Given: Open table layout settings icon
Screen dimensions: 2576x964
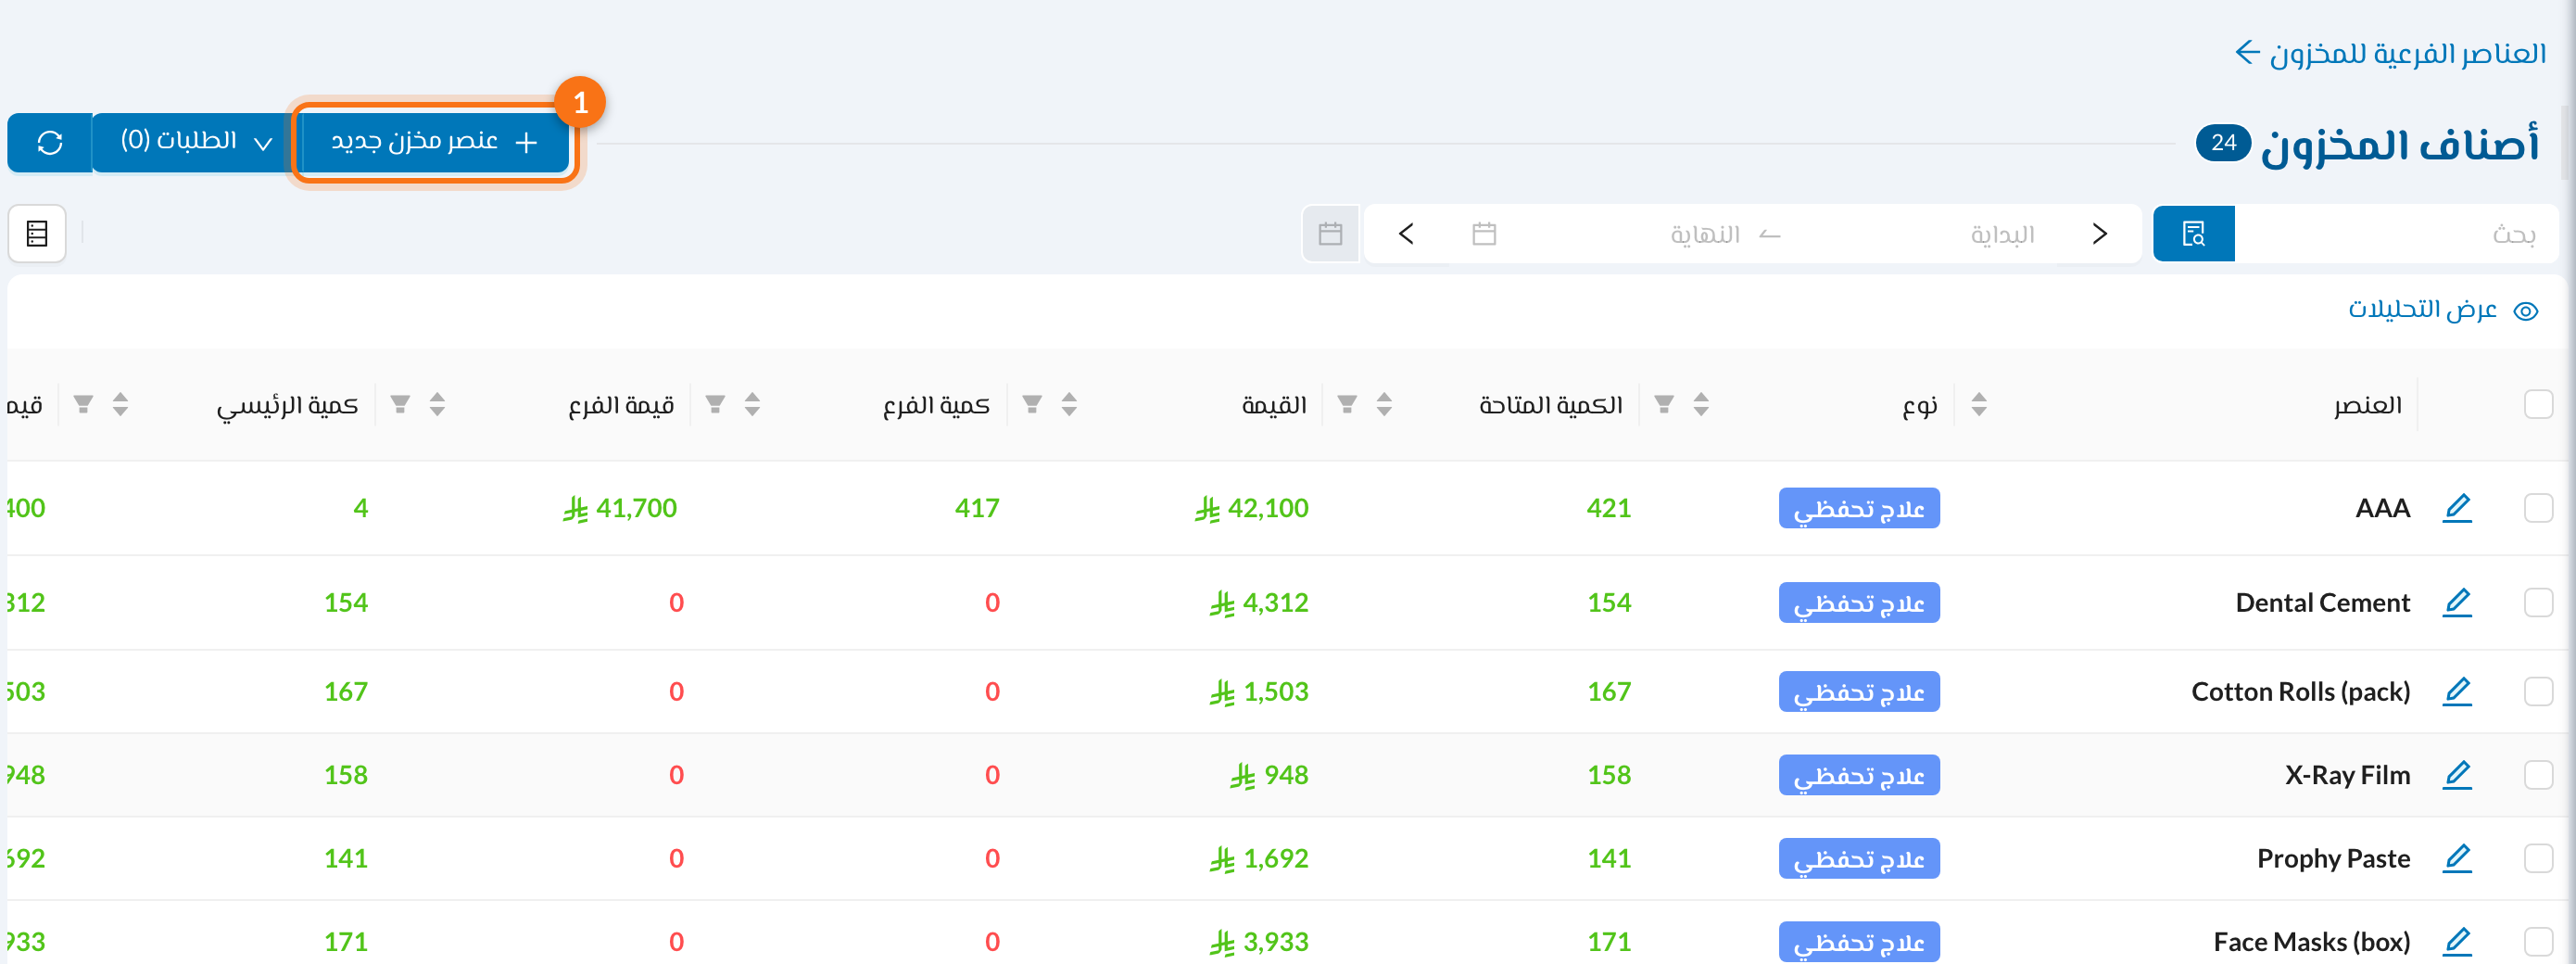Looking at the screenshot, I should [37, 234].
